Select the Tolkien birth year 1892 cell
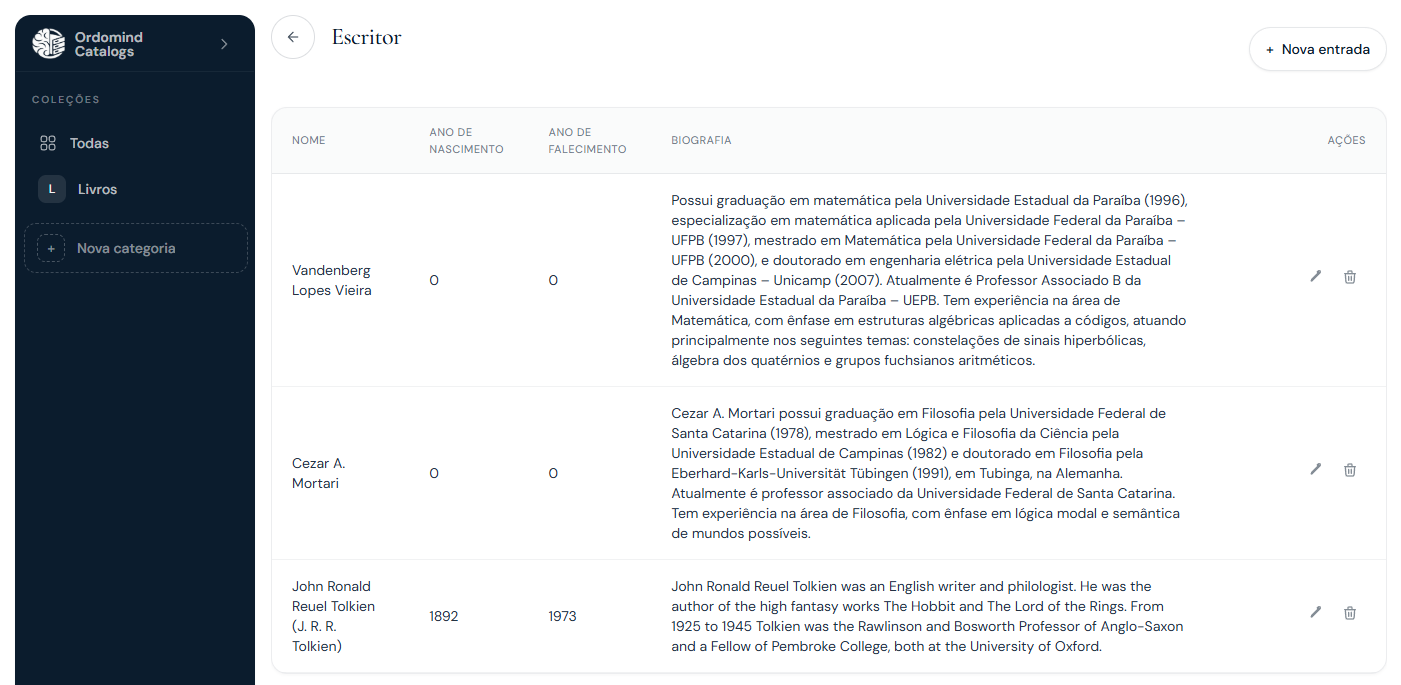Viewport: 1401px width, 685px height. 444,616
